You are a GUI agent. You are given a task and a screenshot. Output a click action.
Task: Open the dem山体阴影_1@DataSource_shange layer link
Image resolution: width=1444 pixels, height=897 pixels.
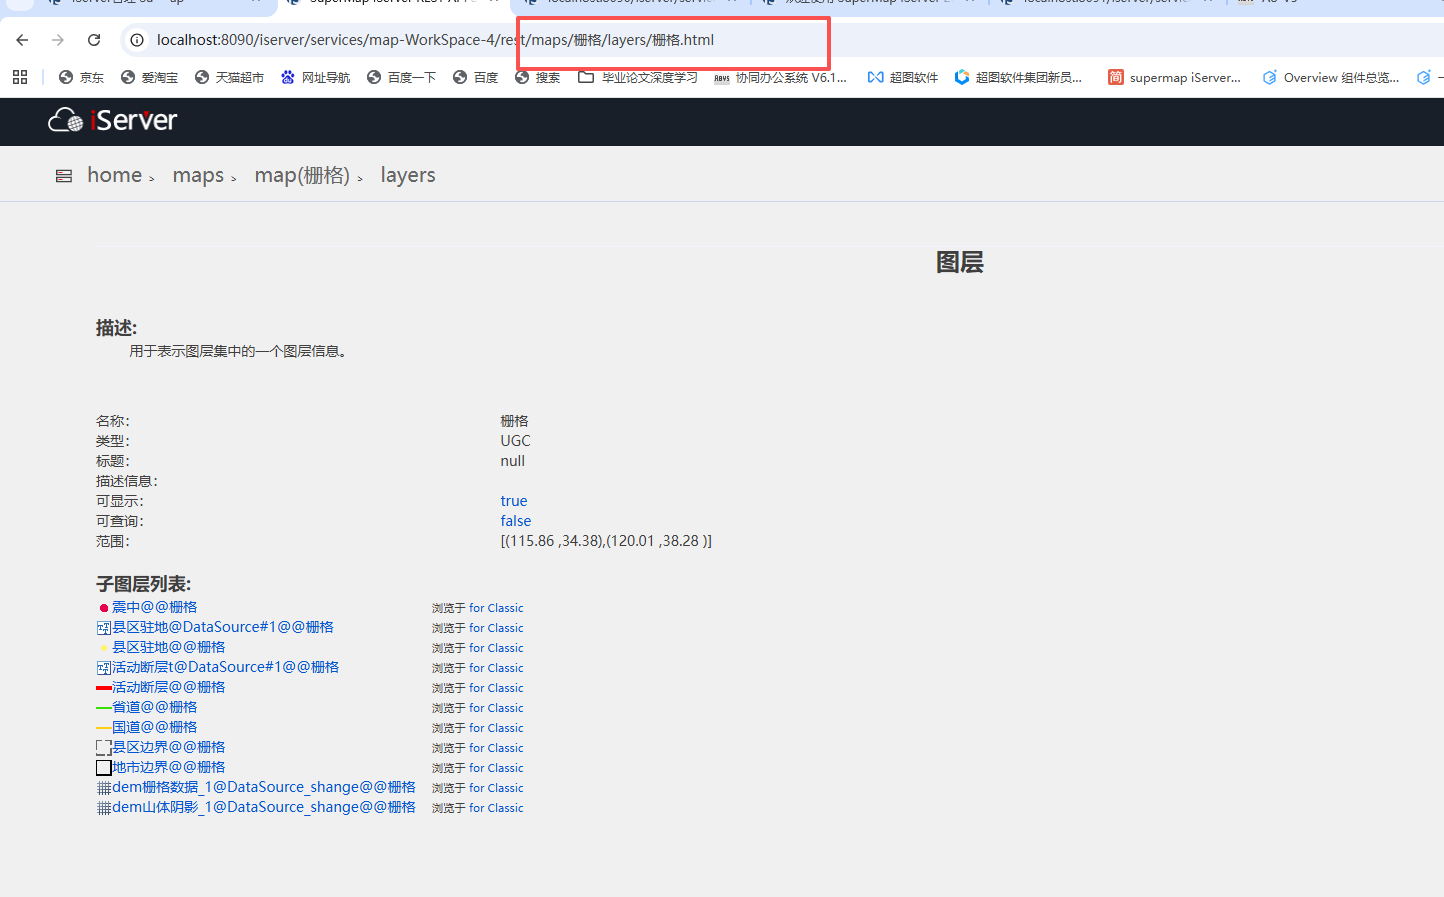(x=263, y=807)
